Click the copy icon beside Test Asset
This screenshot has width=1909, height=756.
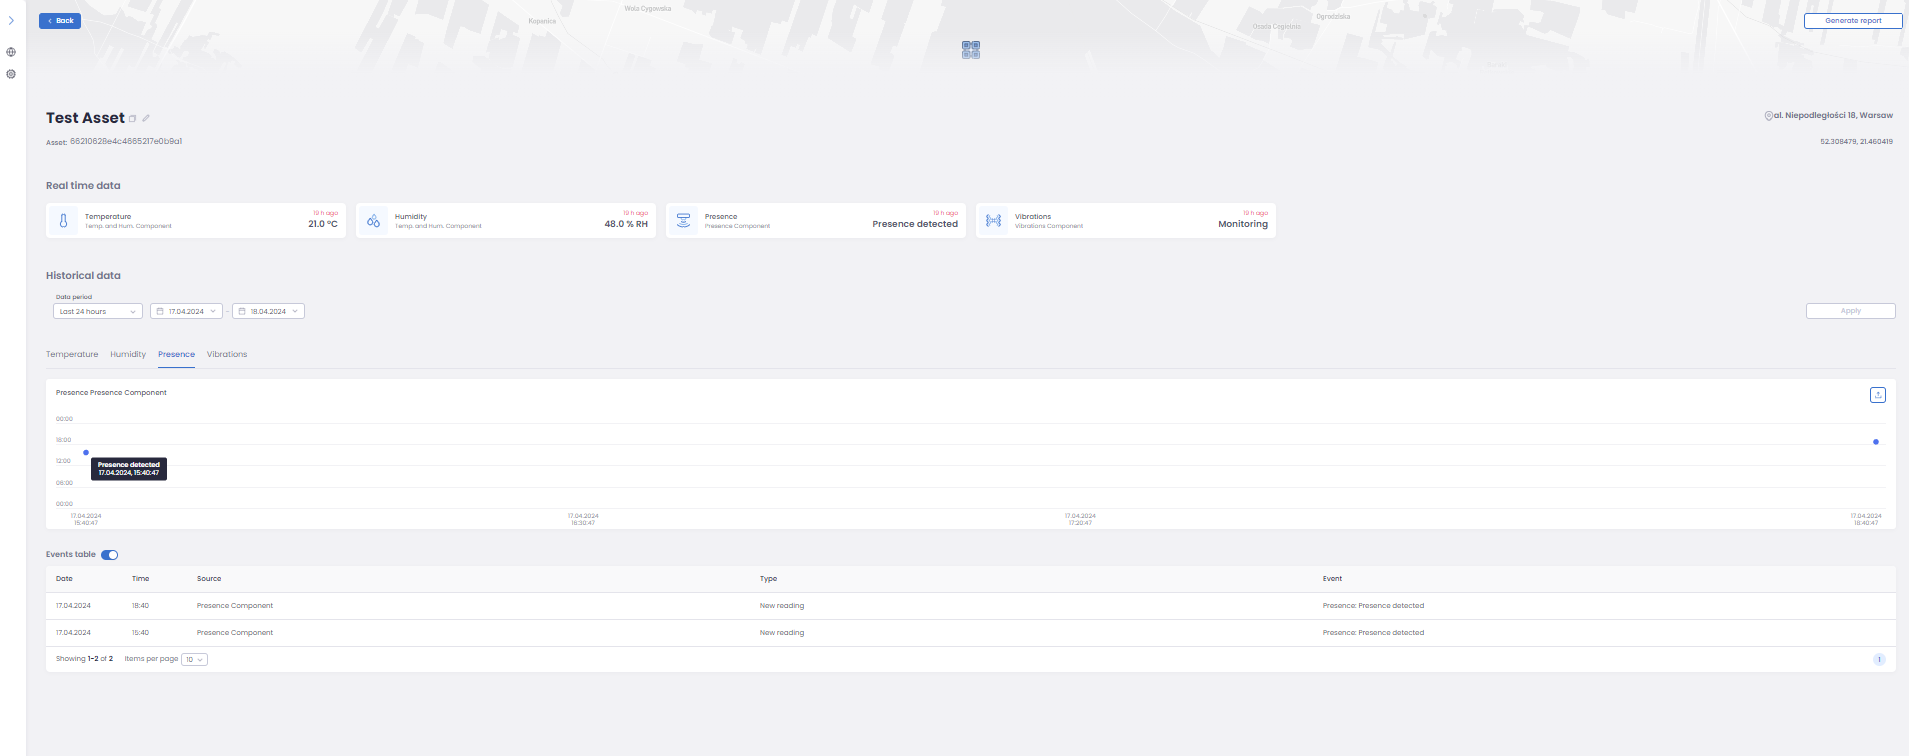coord(133,119)
